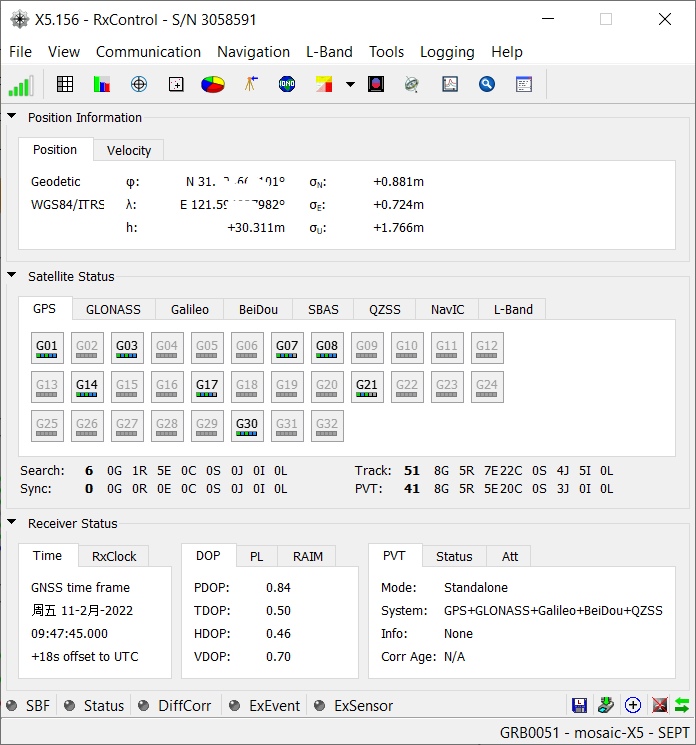Open the graph plot window icon
696x745 pixels.
450,85
